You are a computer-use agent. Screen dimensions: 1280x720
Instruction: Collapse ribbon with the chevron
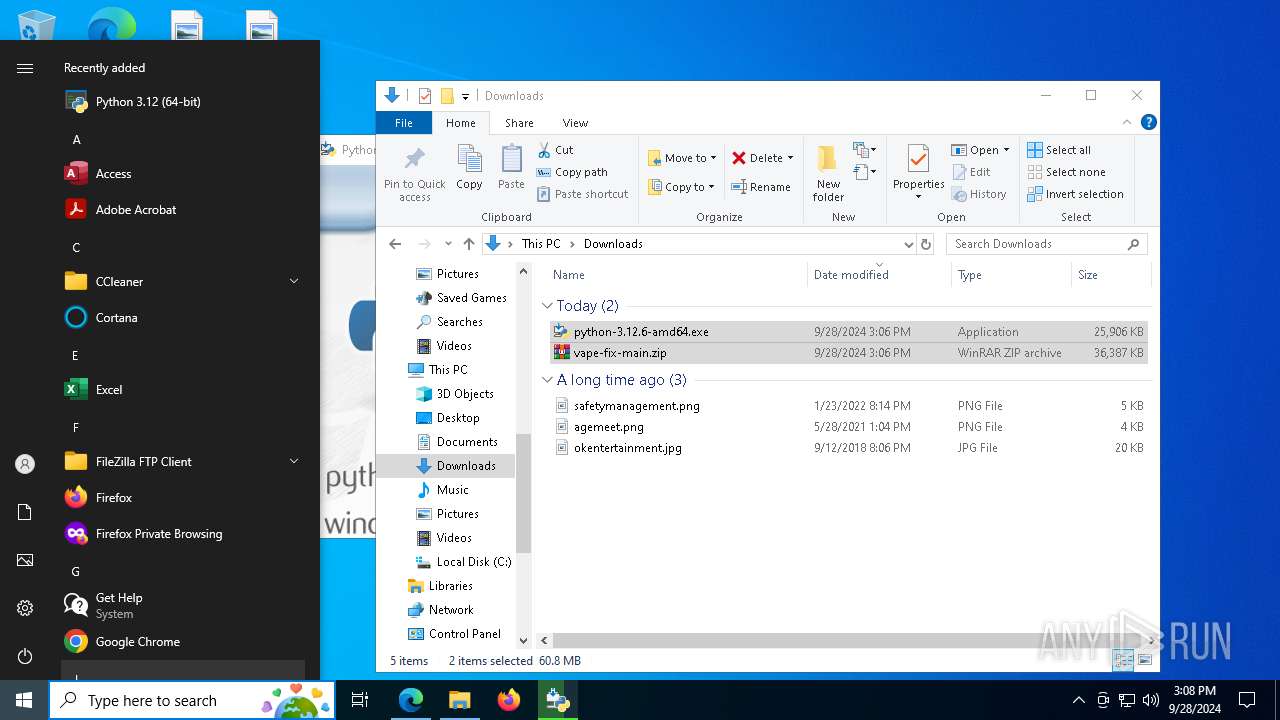1127,122
